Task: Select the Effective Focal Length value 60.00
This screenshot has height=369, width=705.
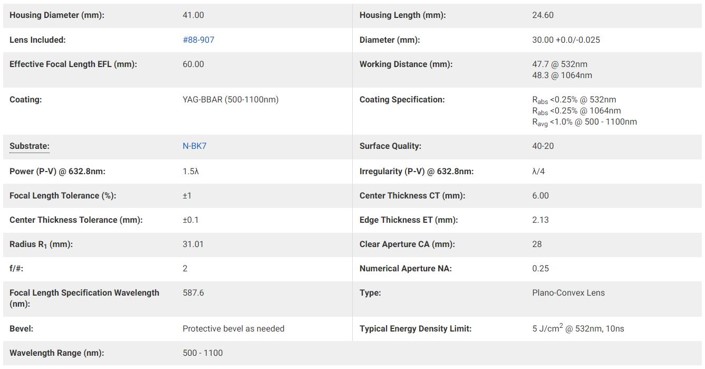Action: click(193, 64)
